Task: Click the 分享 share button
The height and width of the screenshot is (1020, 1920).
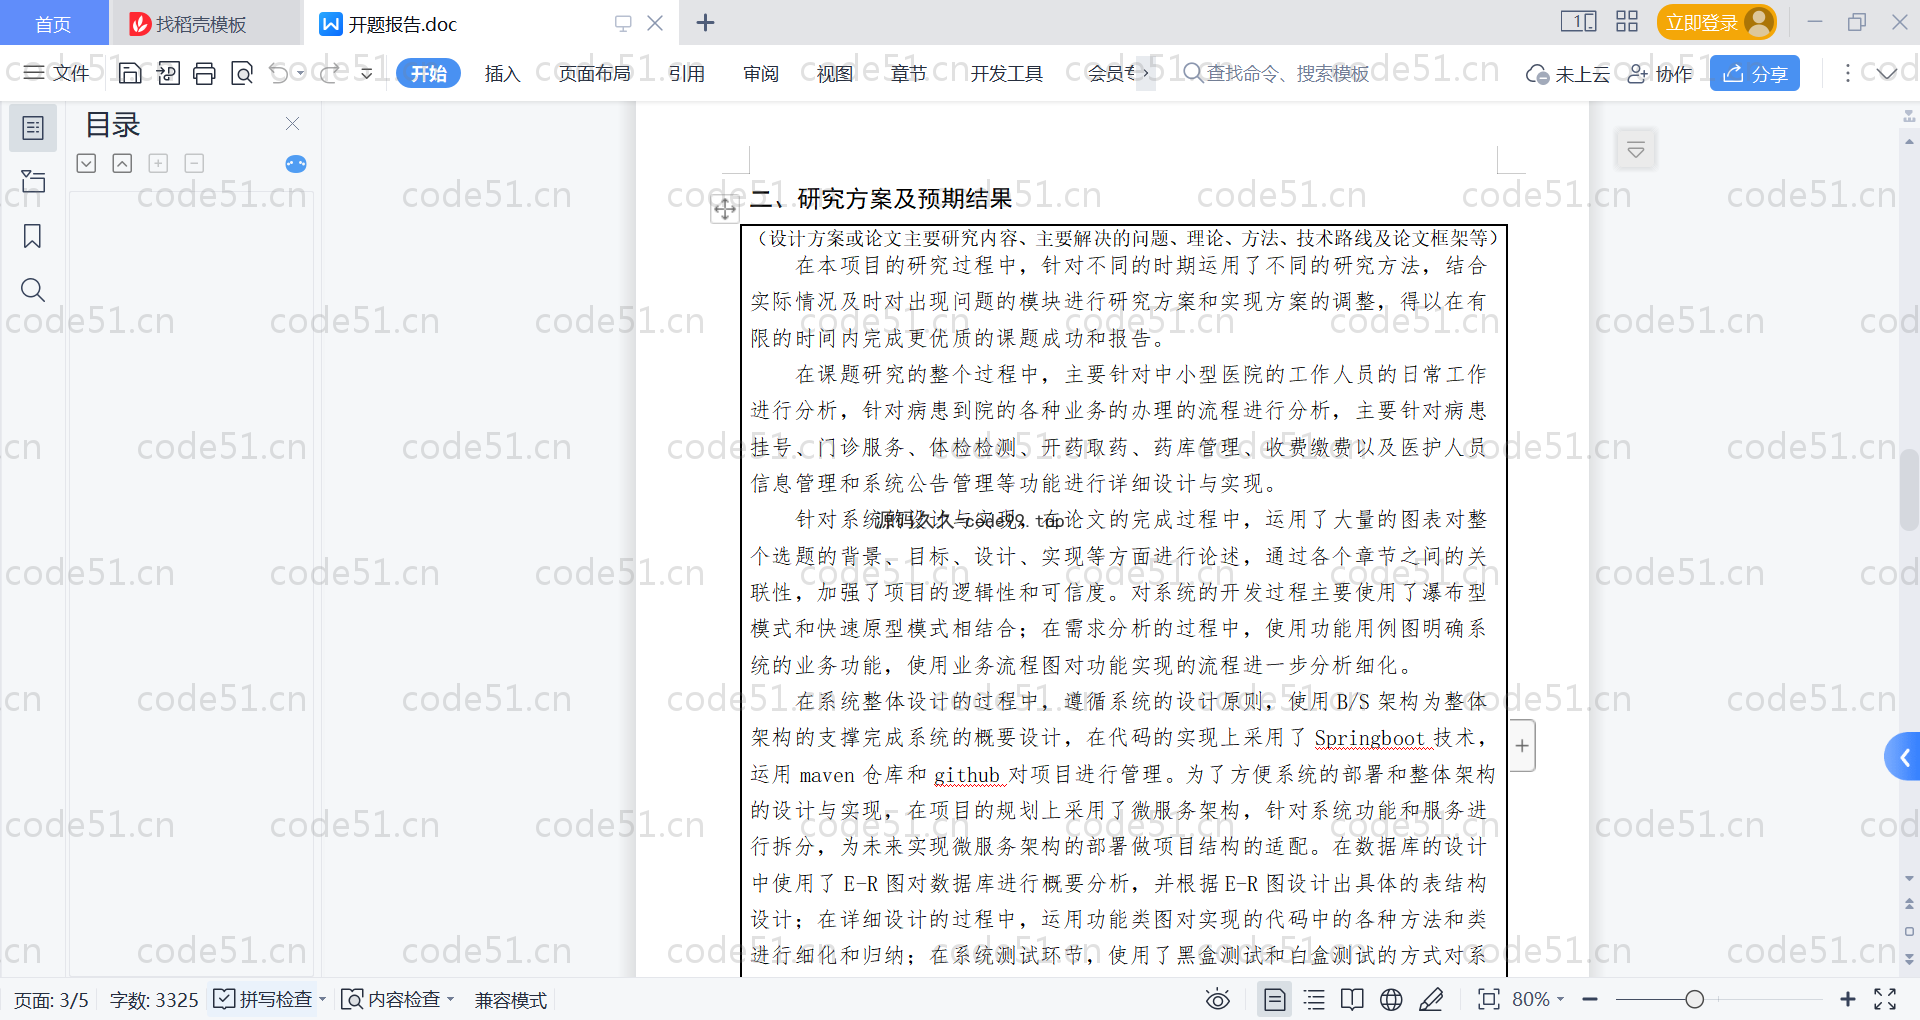Action: coord(1755,73)
